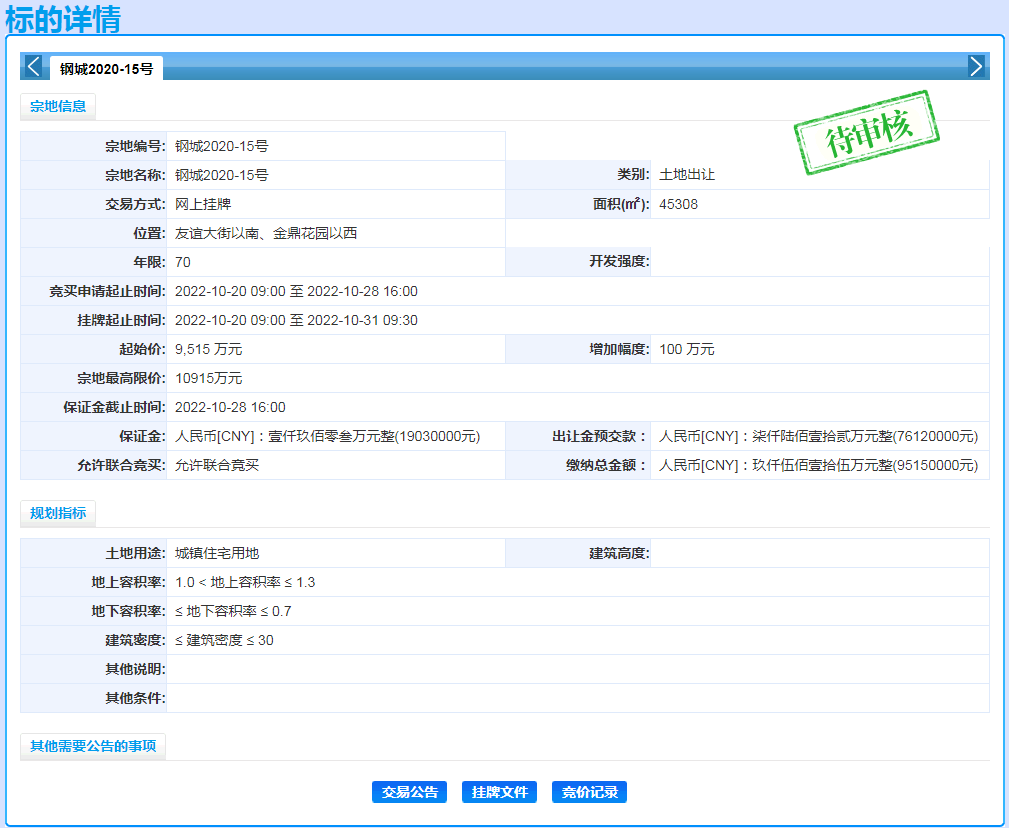Click the 缴纳总金额 amount 玖仟伍佰壹拾伍万元整
This screenshot has width=1009, height=828.
[819, 465]
